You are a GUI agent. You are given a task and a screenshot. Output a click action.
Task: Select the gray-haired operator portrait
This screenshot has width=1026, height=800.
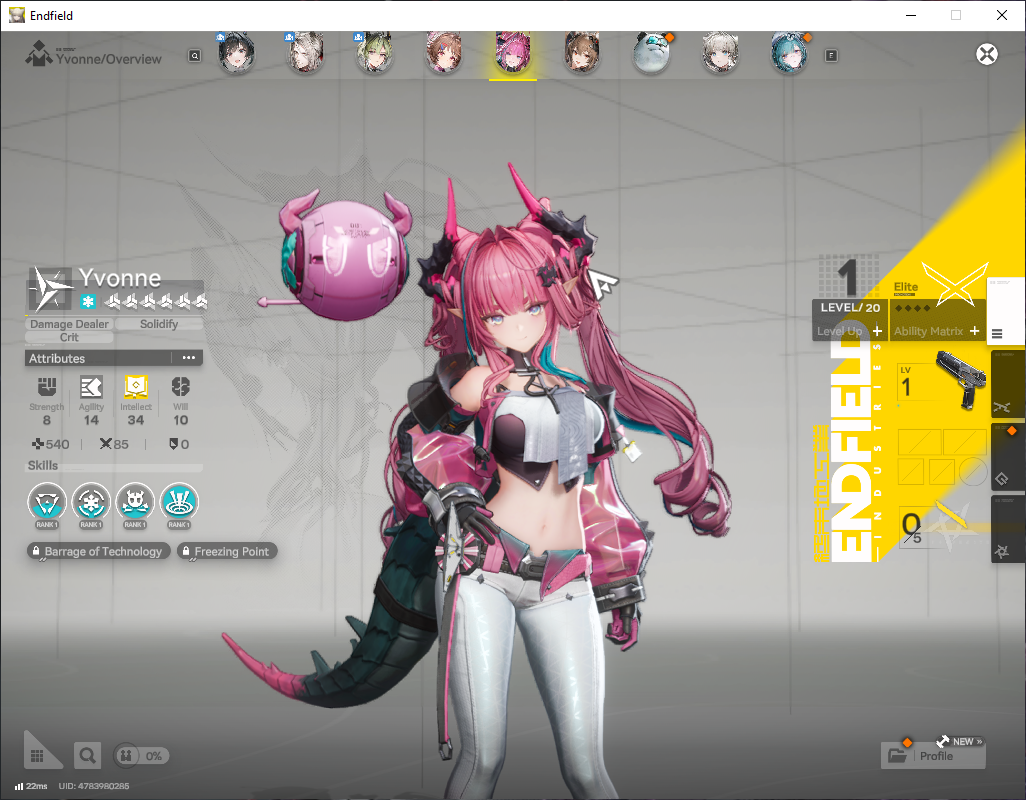tap(306, 52)
